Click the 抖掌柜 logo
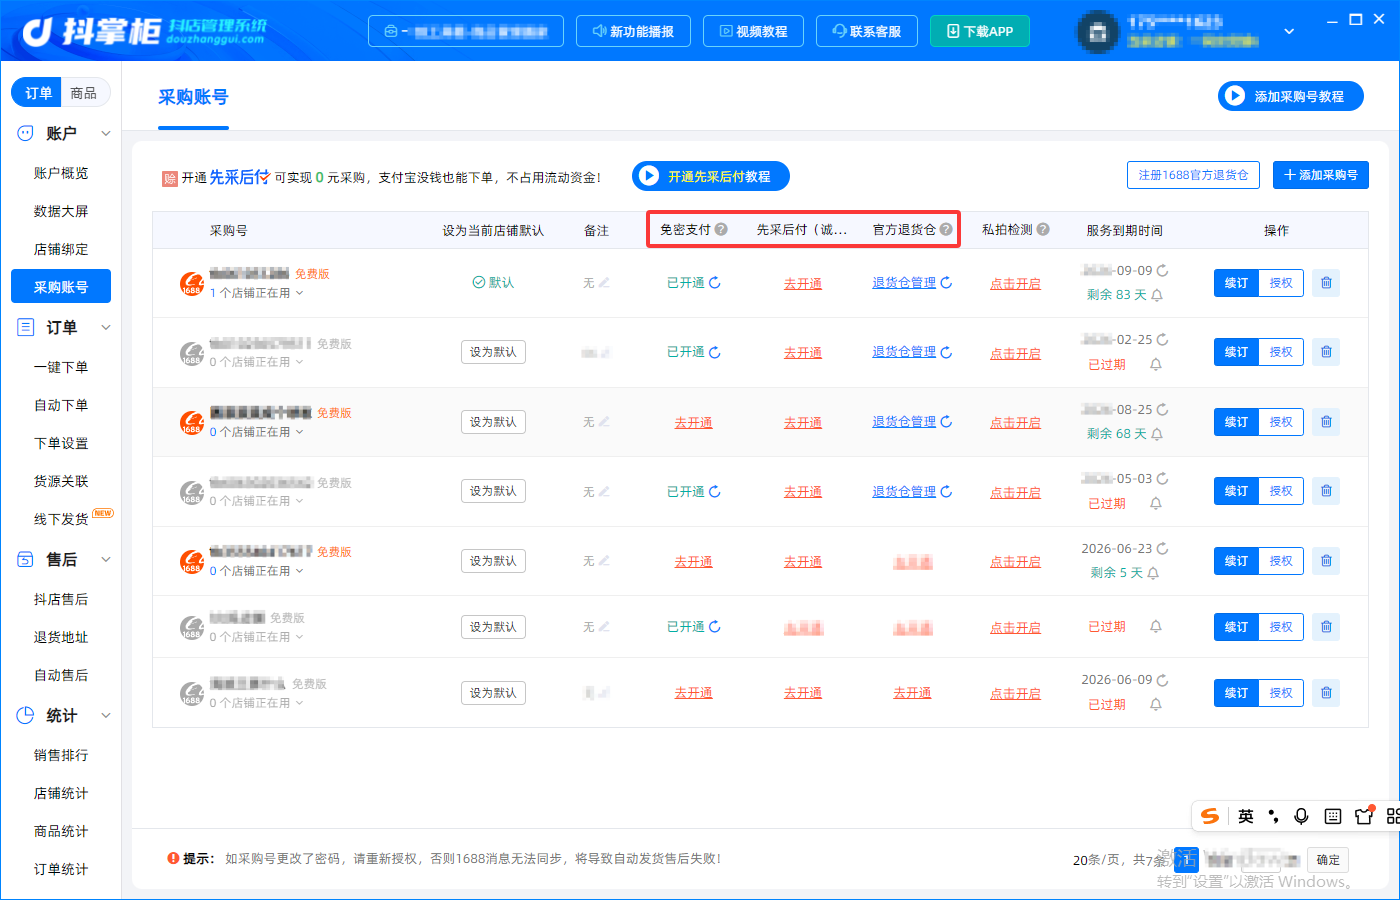Image resolution: width=1400 pixels, height=900 pixels. click(x=144, y=31)
